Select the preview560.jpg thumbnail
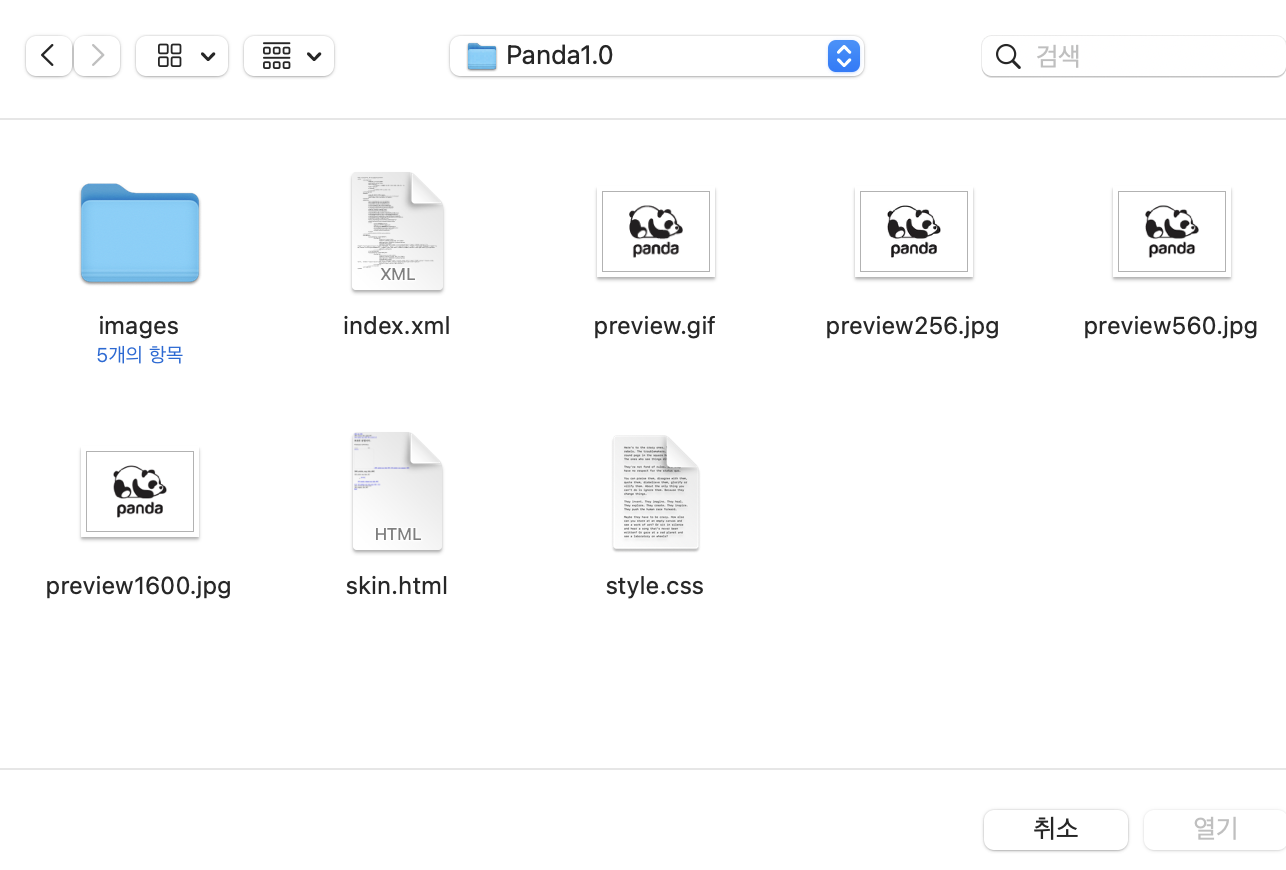The width and height of the screenshot is (1286, 870). pyautogui.click(x=1171, y=232)
